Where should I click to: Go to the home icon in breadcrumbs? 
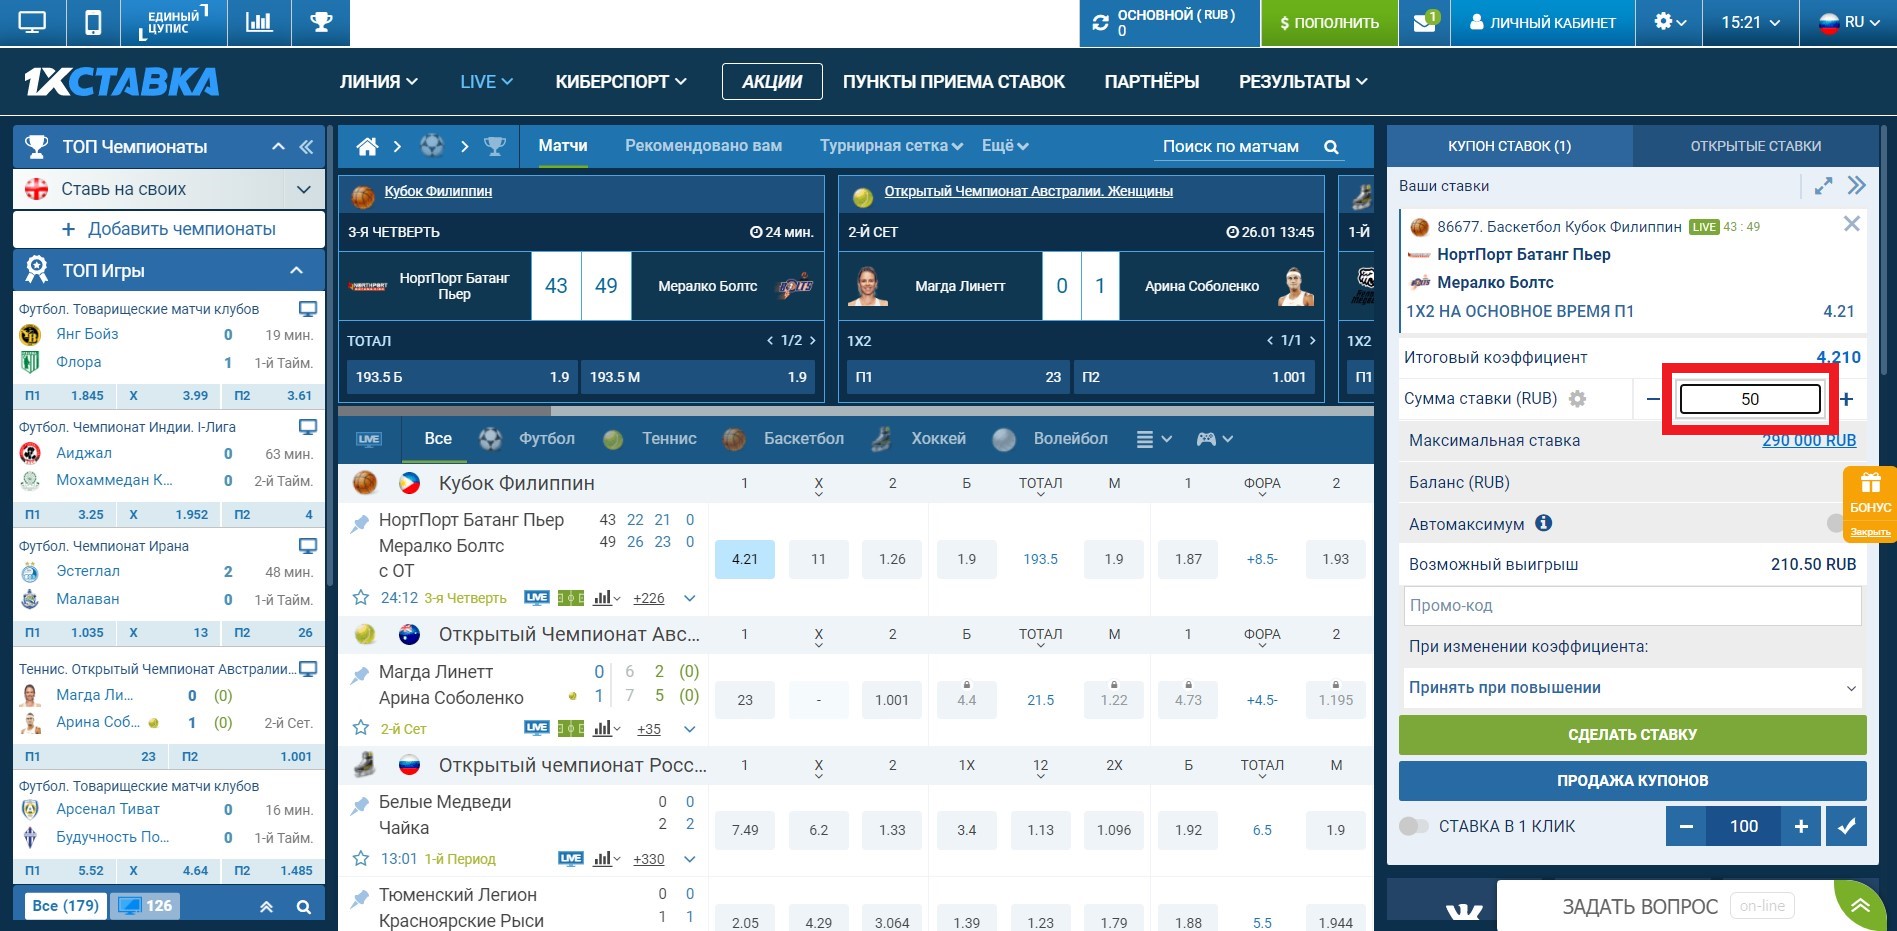[x=367, y=146]
